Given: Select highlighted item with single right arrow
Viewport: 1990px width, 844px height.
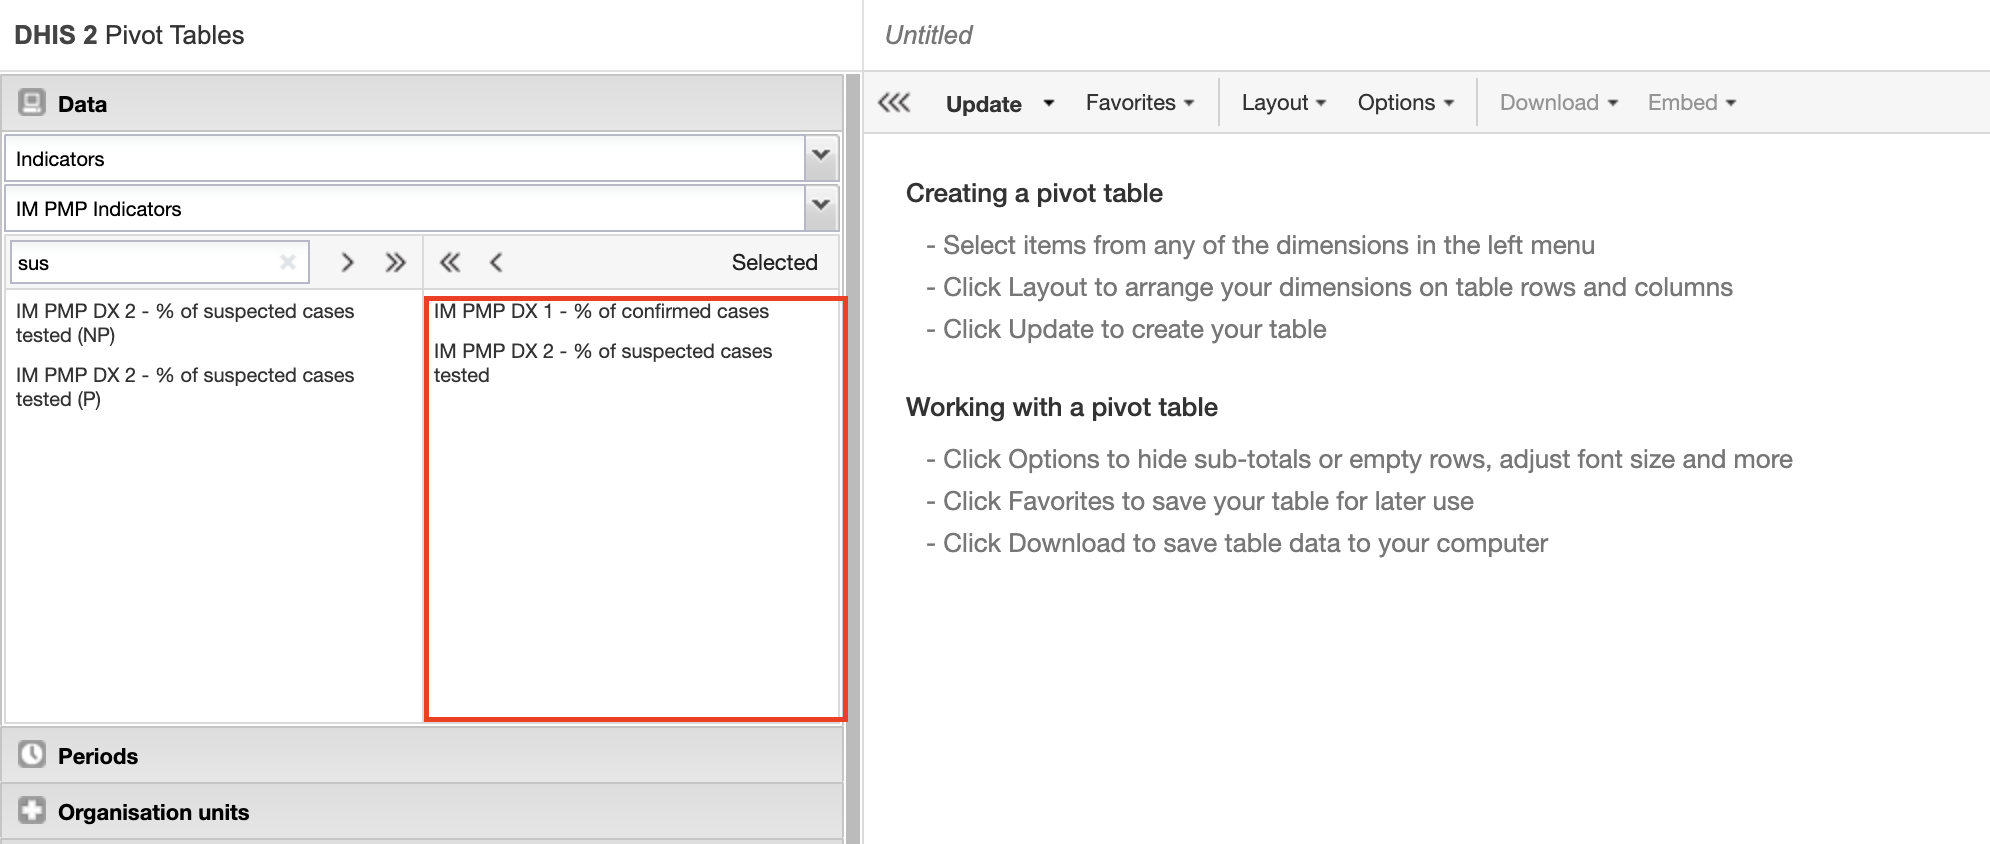Looking at the screenshot, I should [347, 262].
